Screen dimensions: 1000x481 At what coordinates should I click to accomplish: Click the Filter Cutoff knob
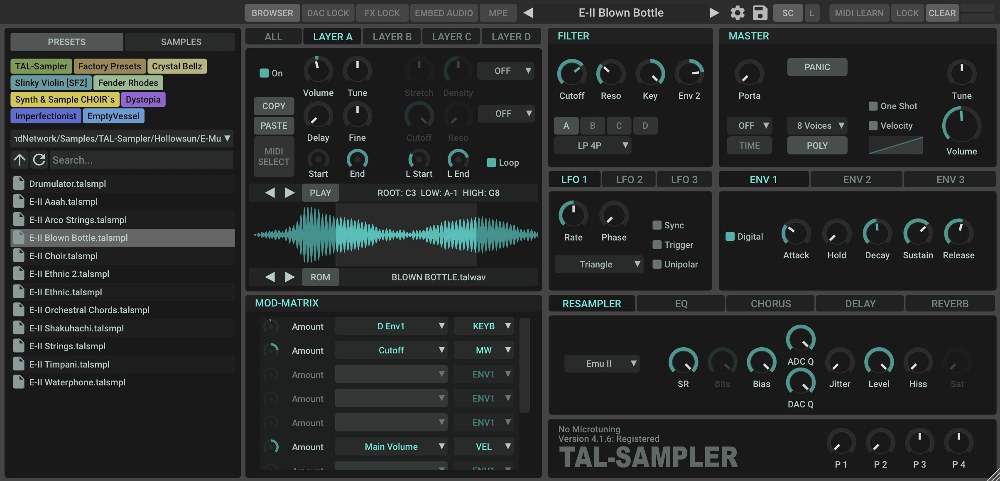(572, 73)
